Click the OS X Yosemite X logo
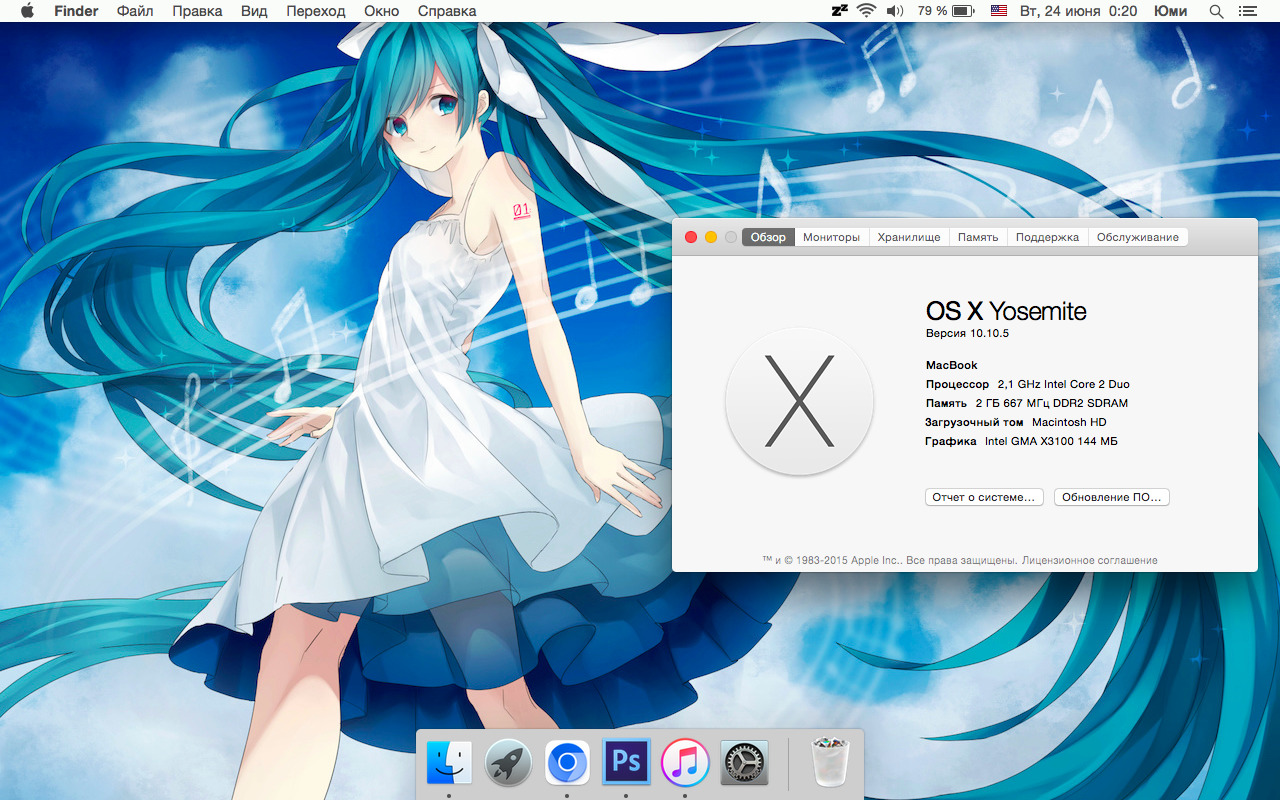This screenshot has width=1280, height=800. click(799, 402)
